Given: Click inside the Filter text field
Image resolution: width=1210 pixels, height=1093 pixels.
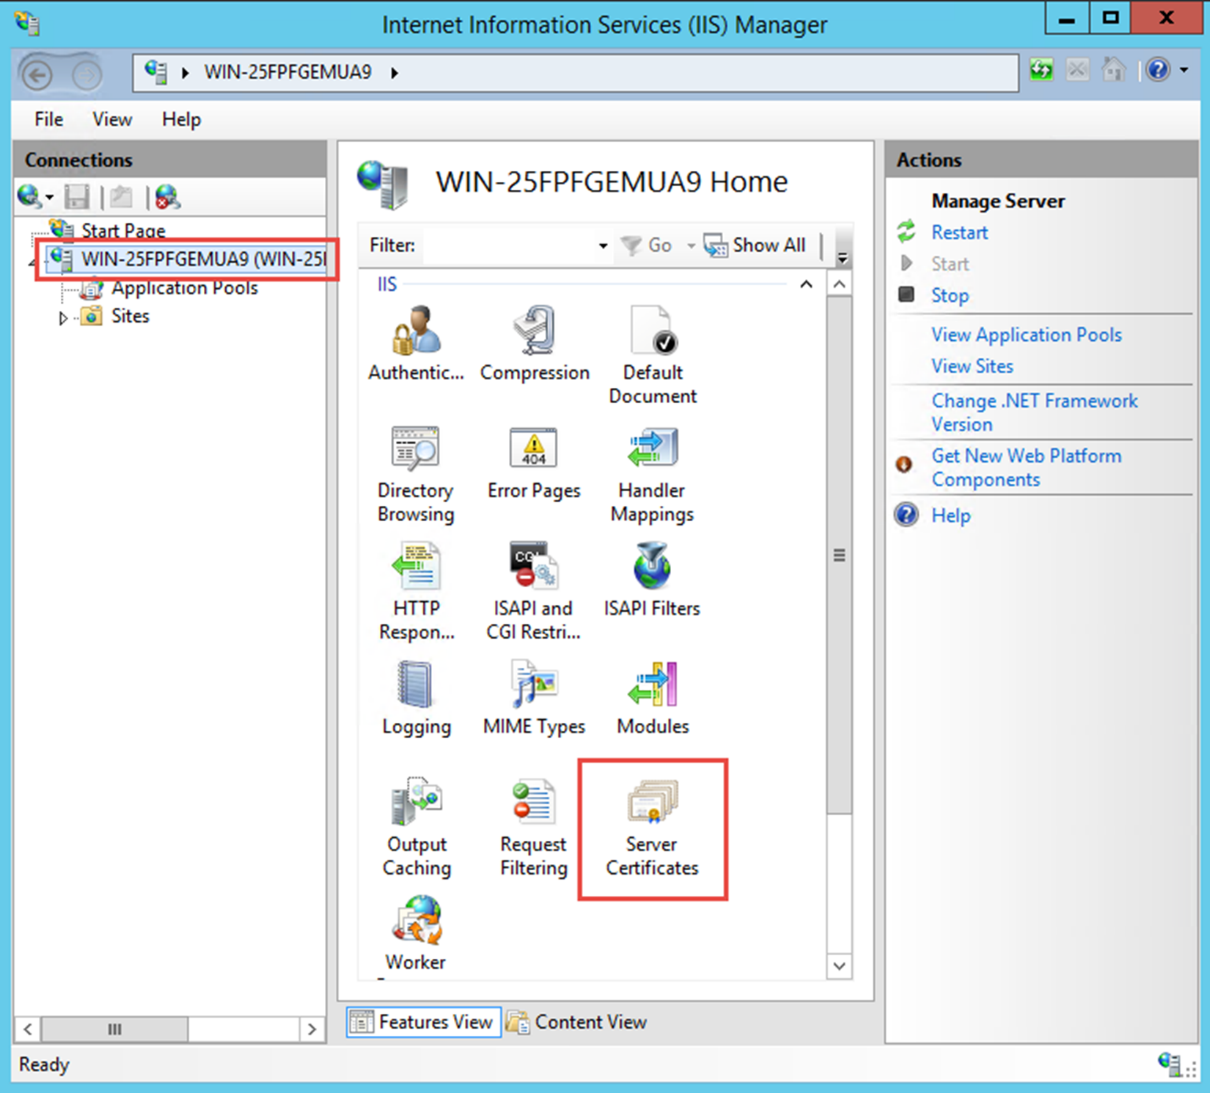Looking at the screenshot, I should [x=509, y=246].
